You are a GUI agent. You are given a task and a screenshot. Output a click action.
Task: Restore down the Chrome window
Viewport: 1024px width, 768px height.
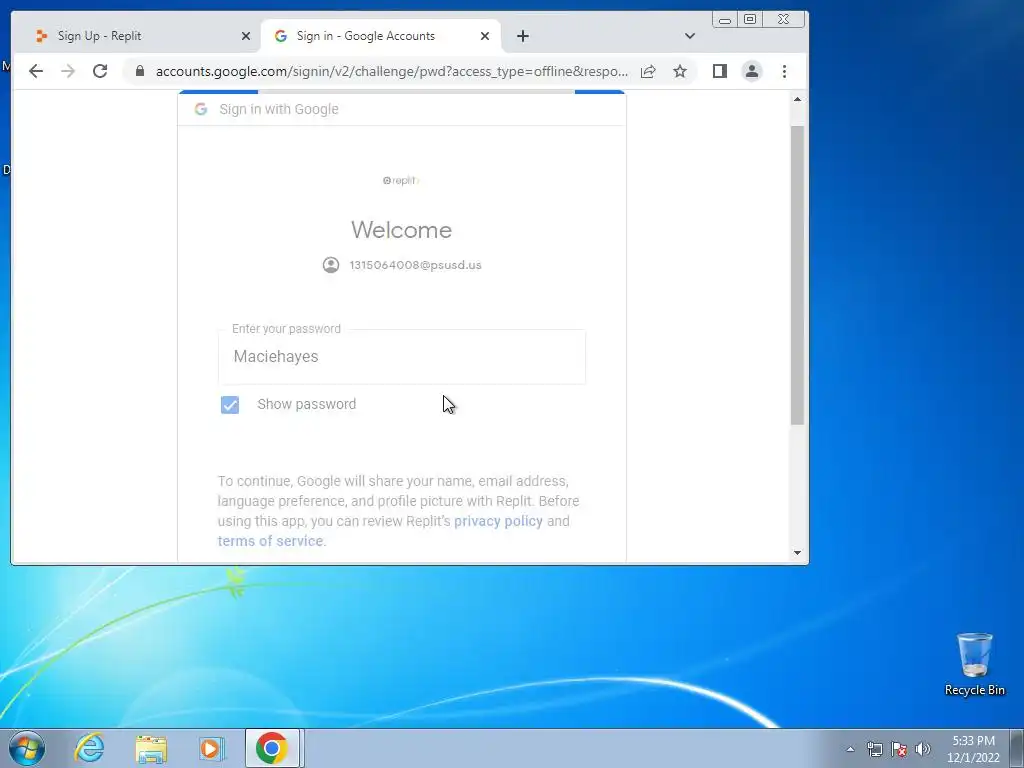pyautogui.click(x=750, y=20)
